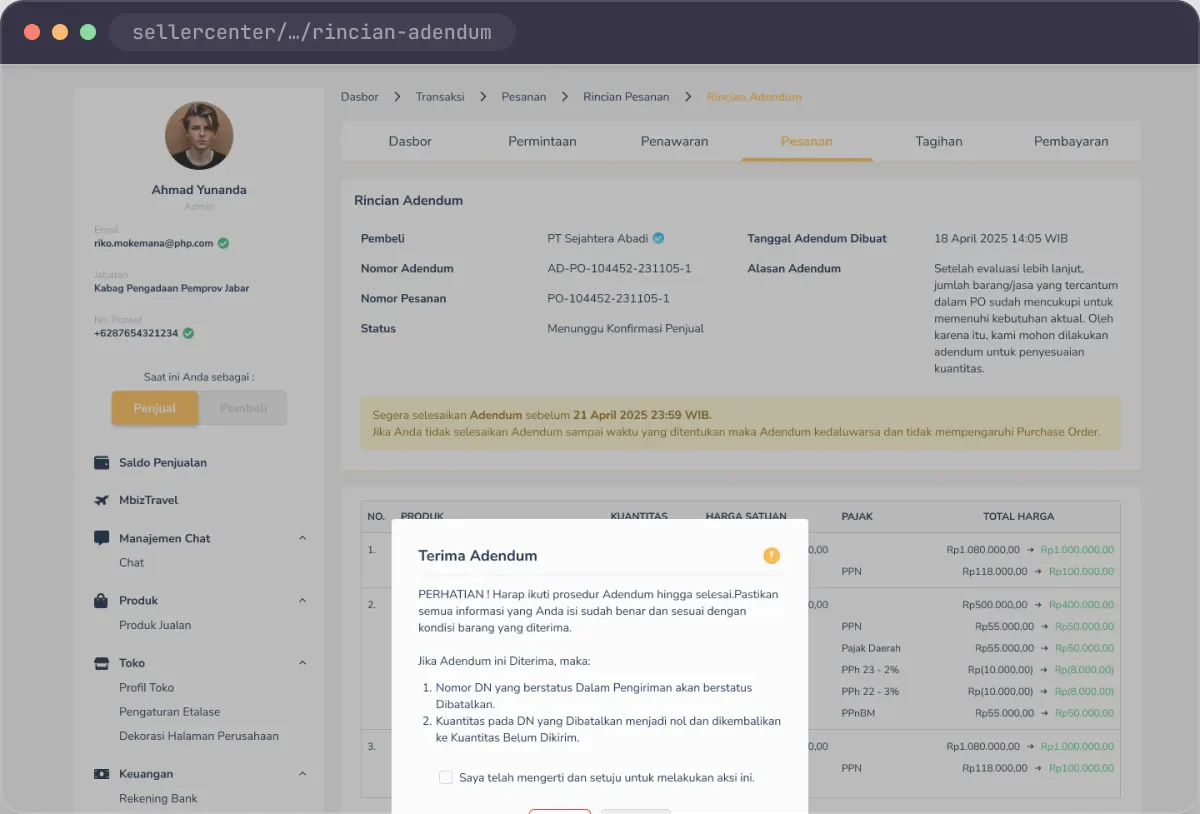Image resolution: width=1200 pixels, height=814 pixels.
Task: Click the Manajemen Chat speech bubble icon
Action: click(x=101, y=538)
